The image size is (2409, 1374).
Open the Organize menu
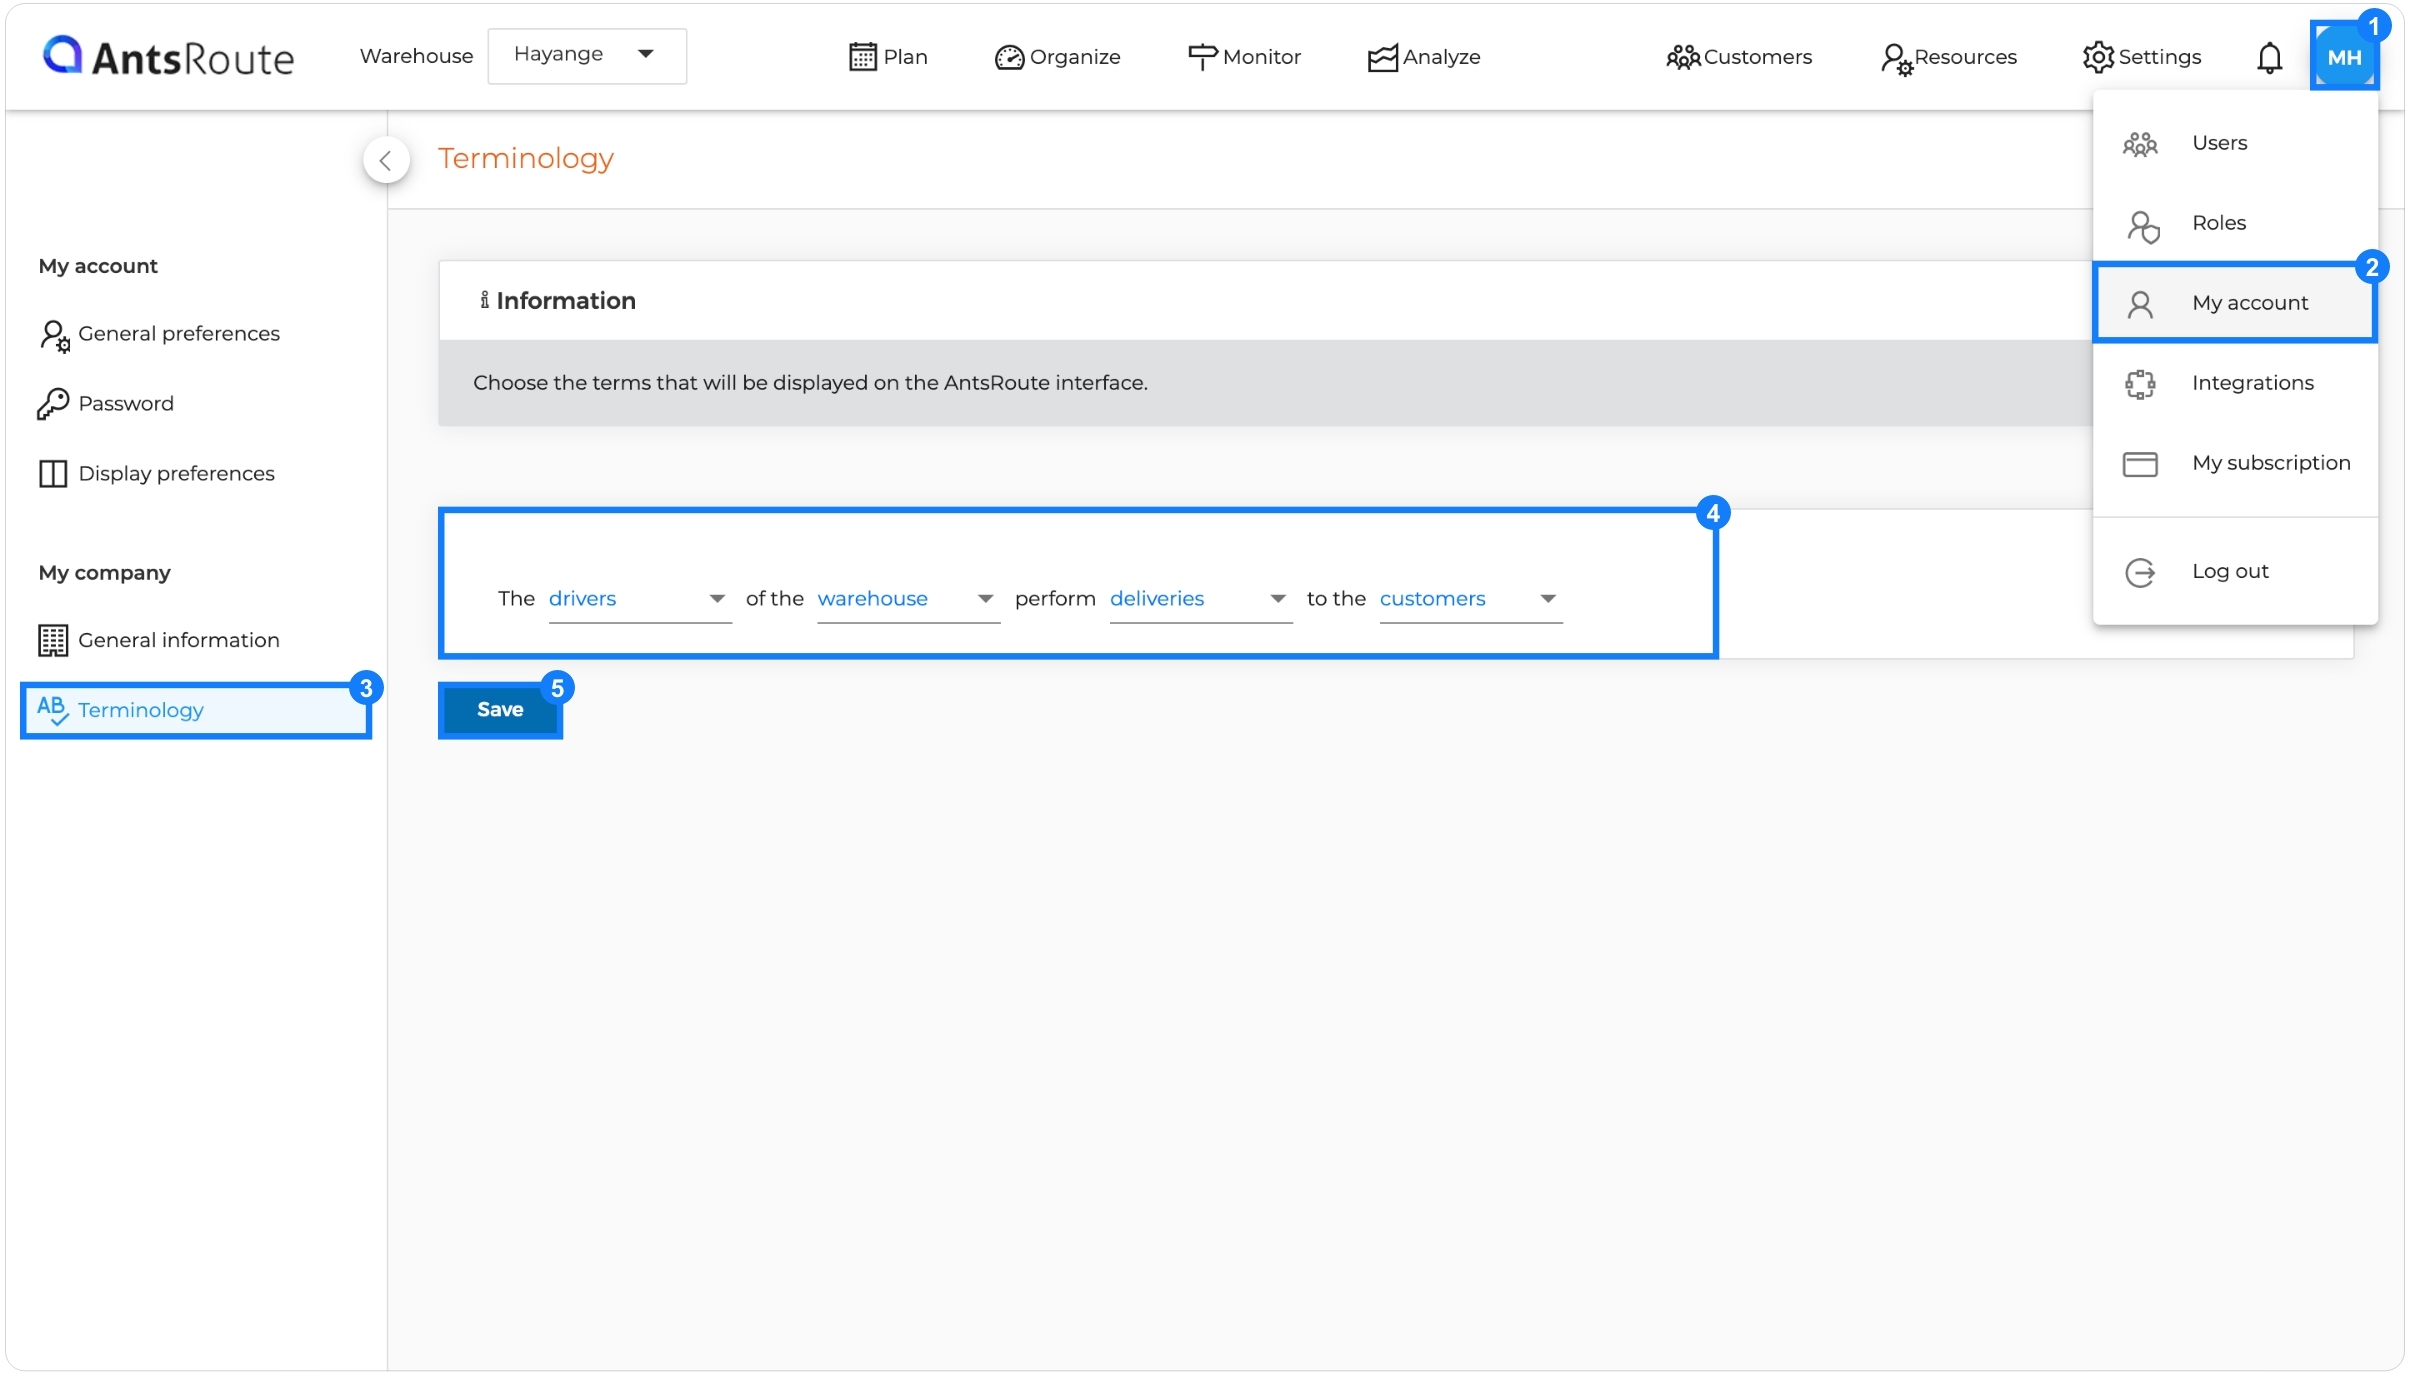(x=1058, y=57)
